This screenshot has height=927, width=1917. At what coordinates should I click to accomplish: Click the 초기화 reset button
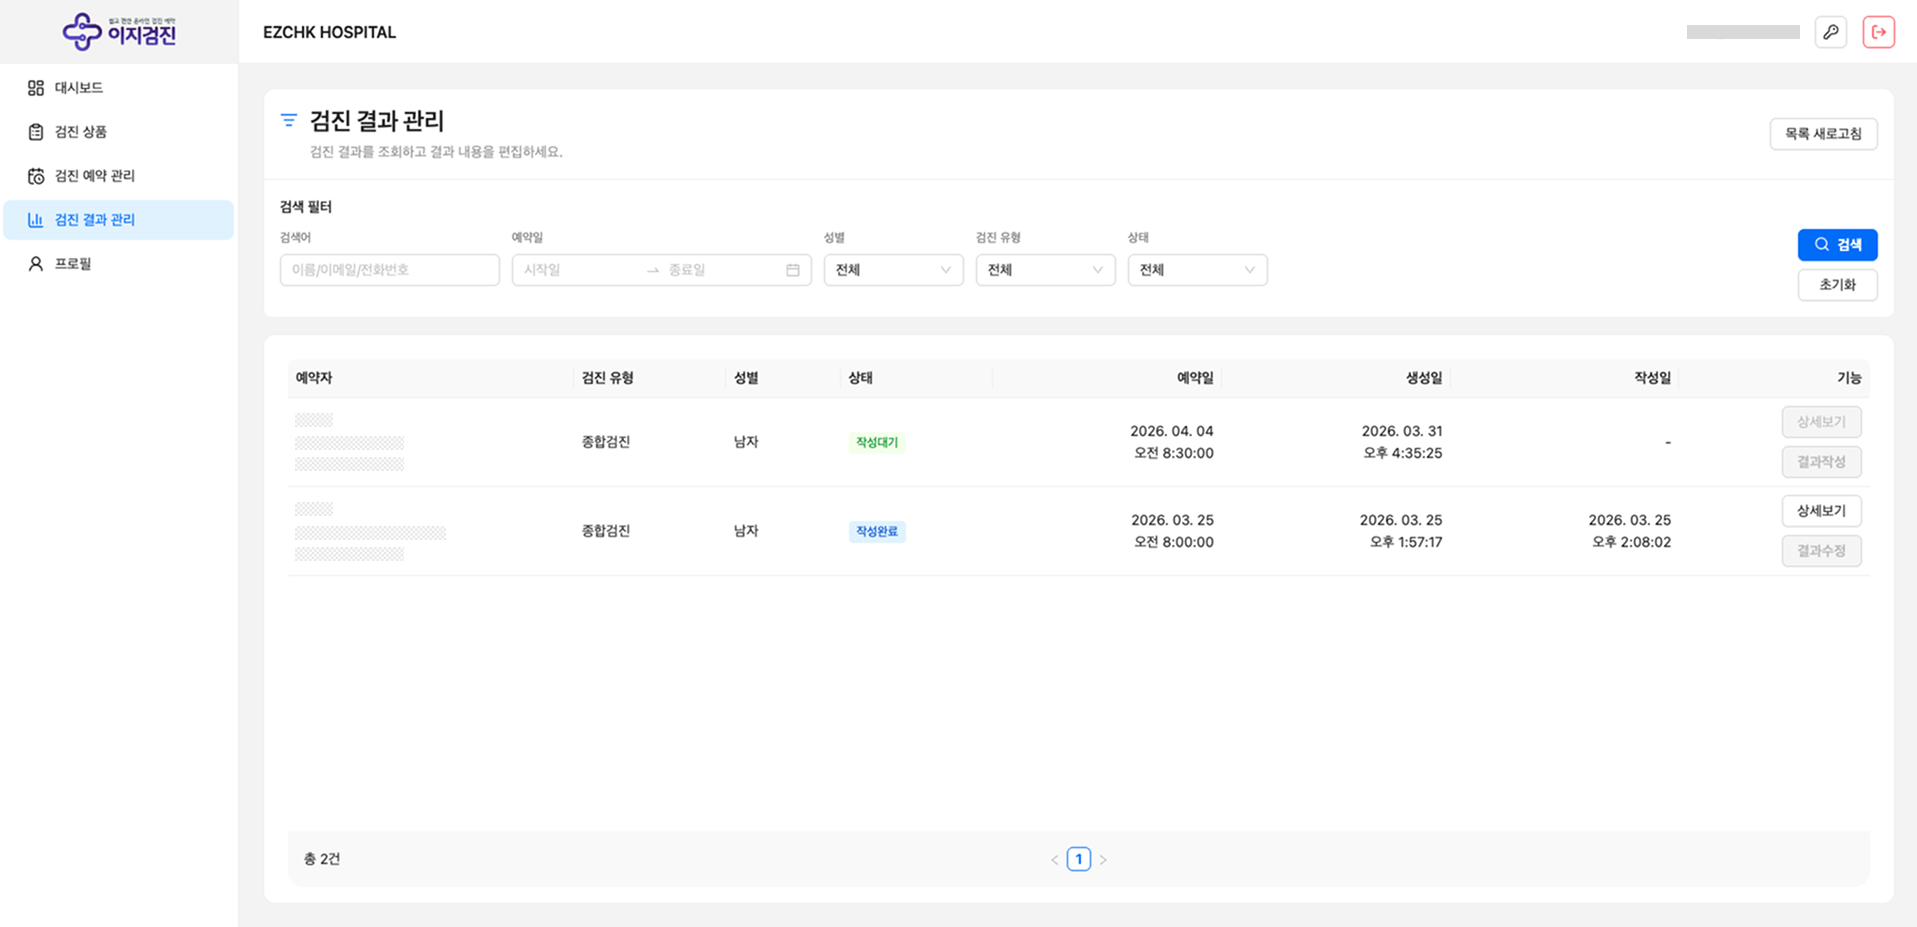tap(1836, 285)
